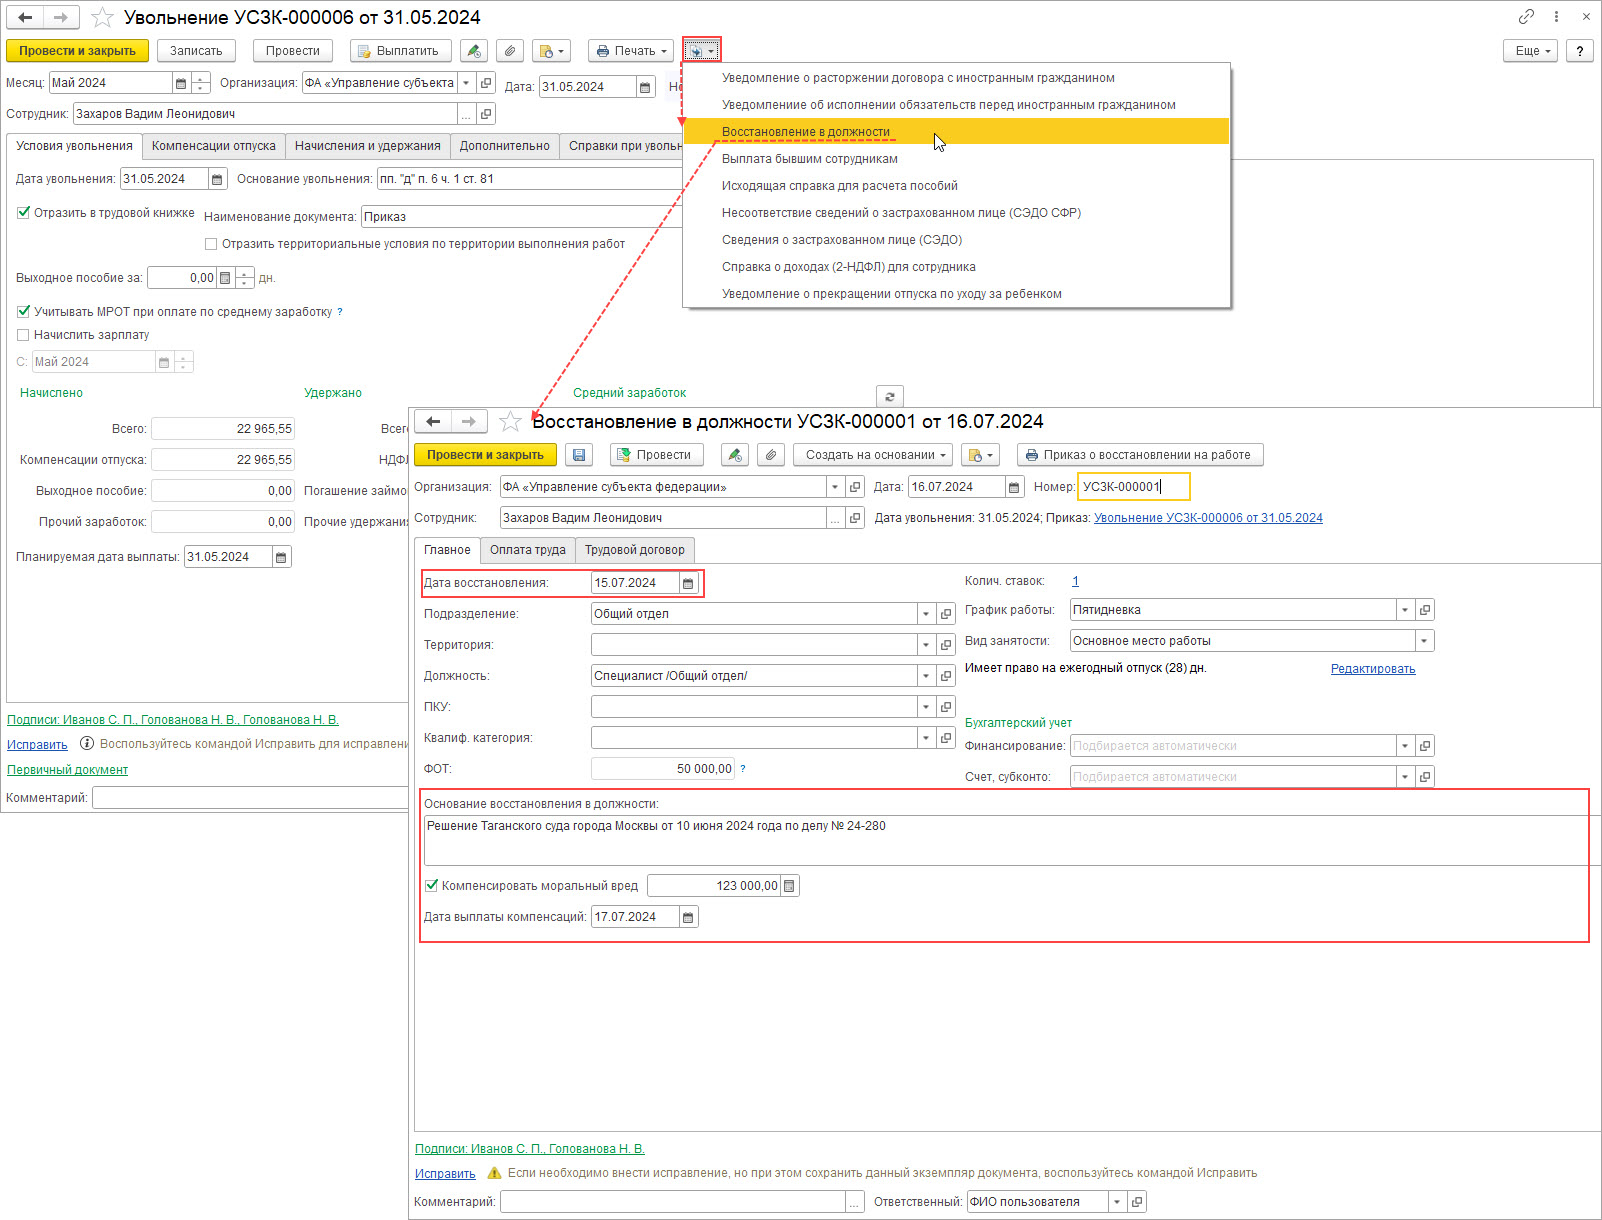Toggle 'Компенсировать моральный вред' checkbox
The height and width of the screenshot is (1220, 1602).
(432, 886)
